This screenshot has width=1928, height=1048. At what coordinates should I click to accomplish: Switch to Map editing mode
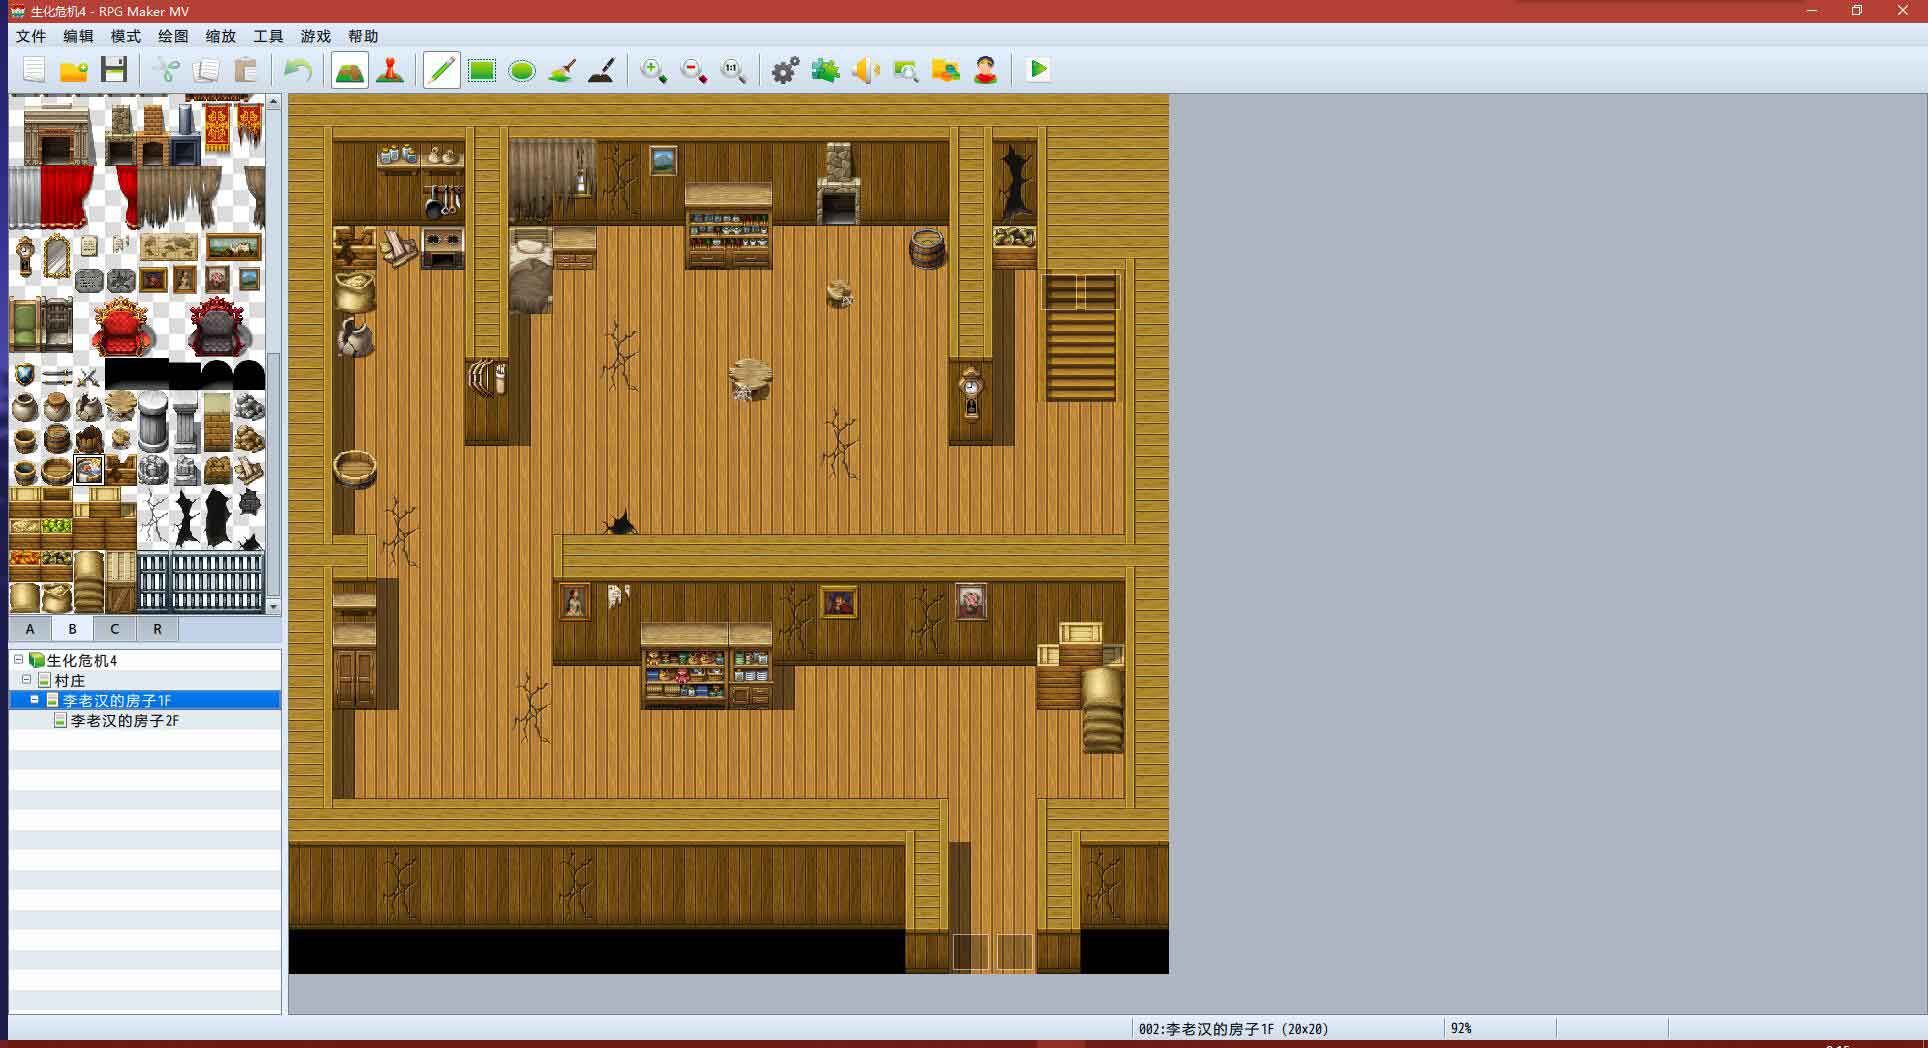click(x=349, y=70)
